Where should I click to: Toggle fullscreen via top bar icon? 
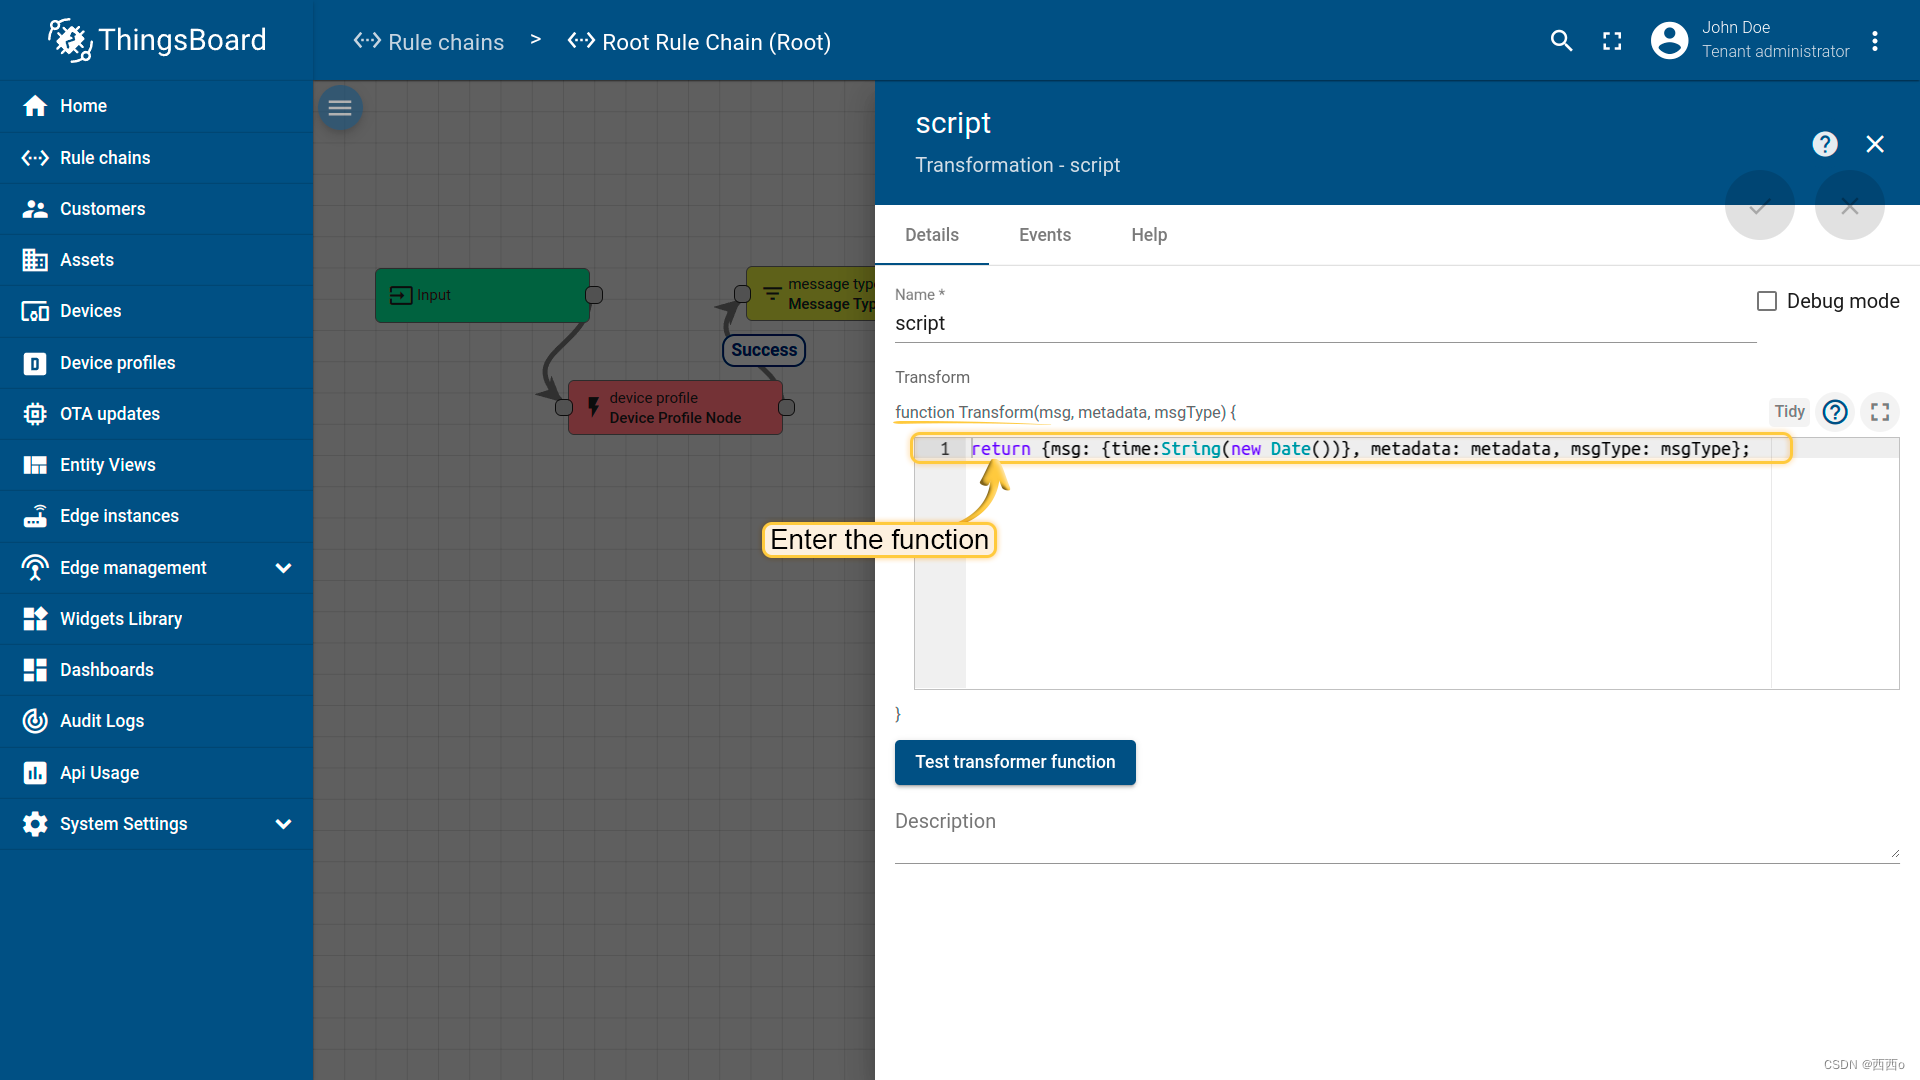1611,41
